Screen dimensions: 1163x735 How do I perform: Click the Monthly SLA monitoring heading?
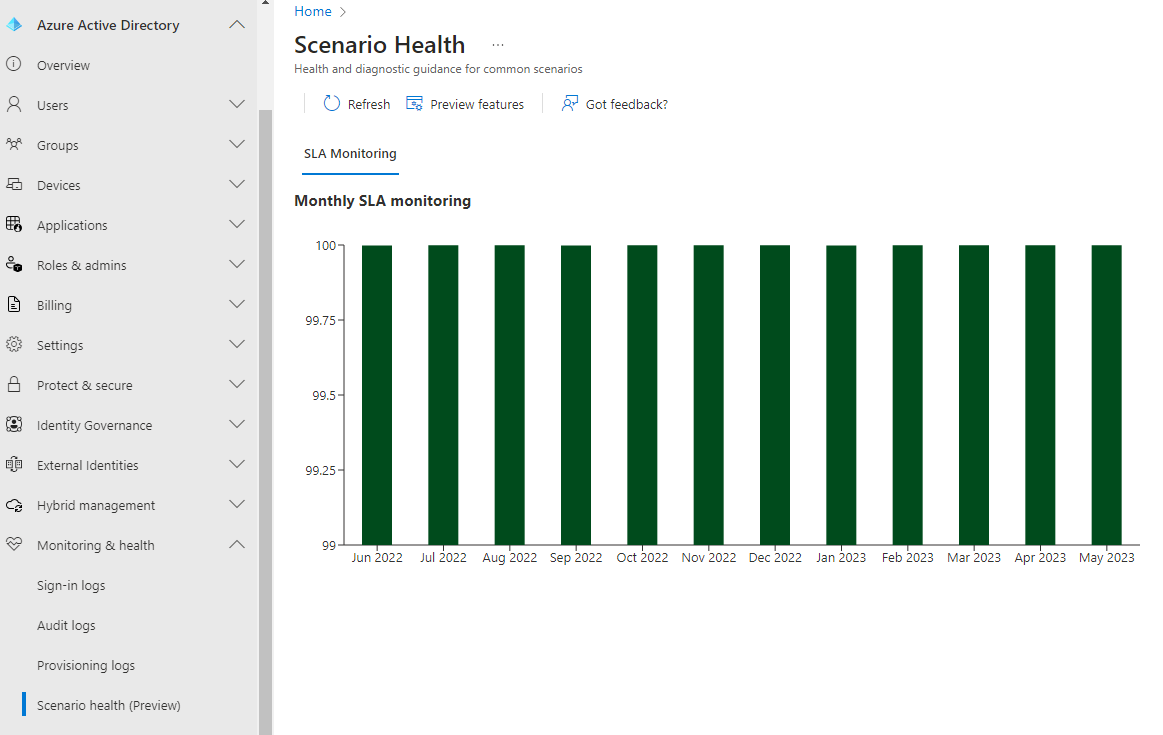[383, 201]
